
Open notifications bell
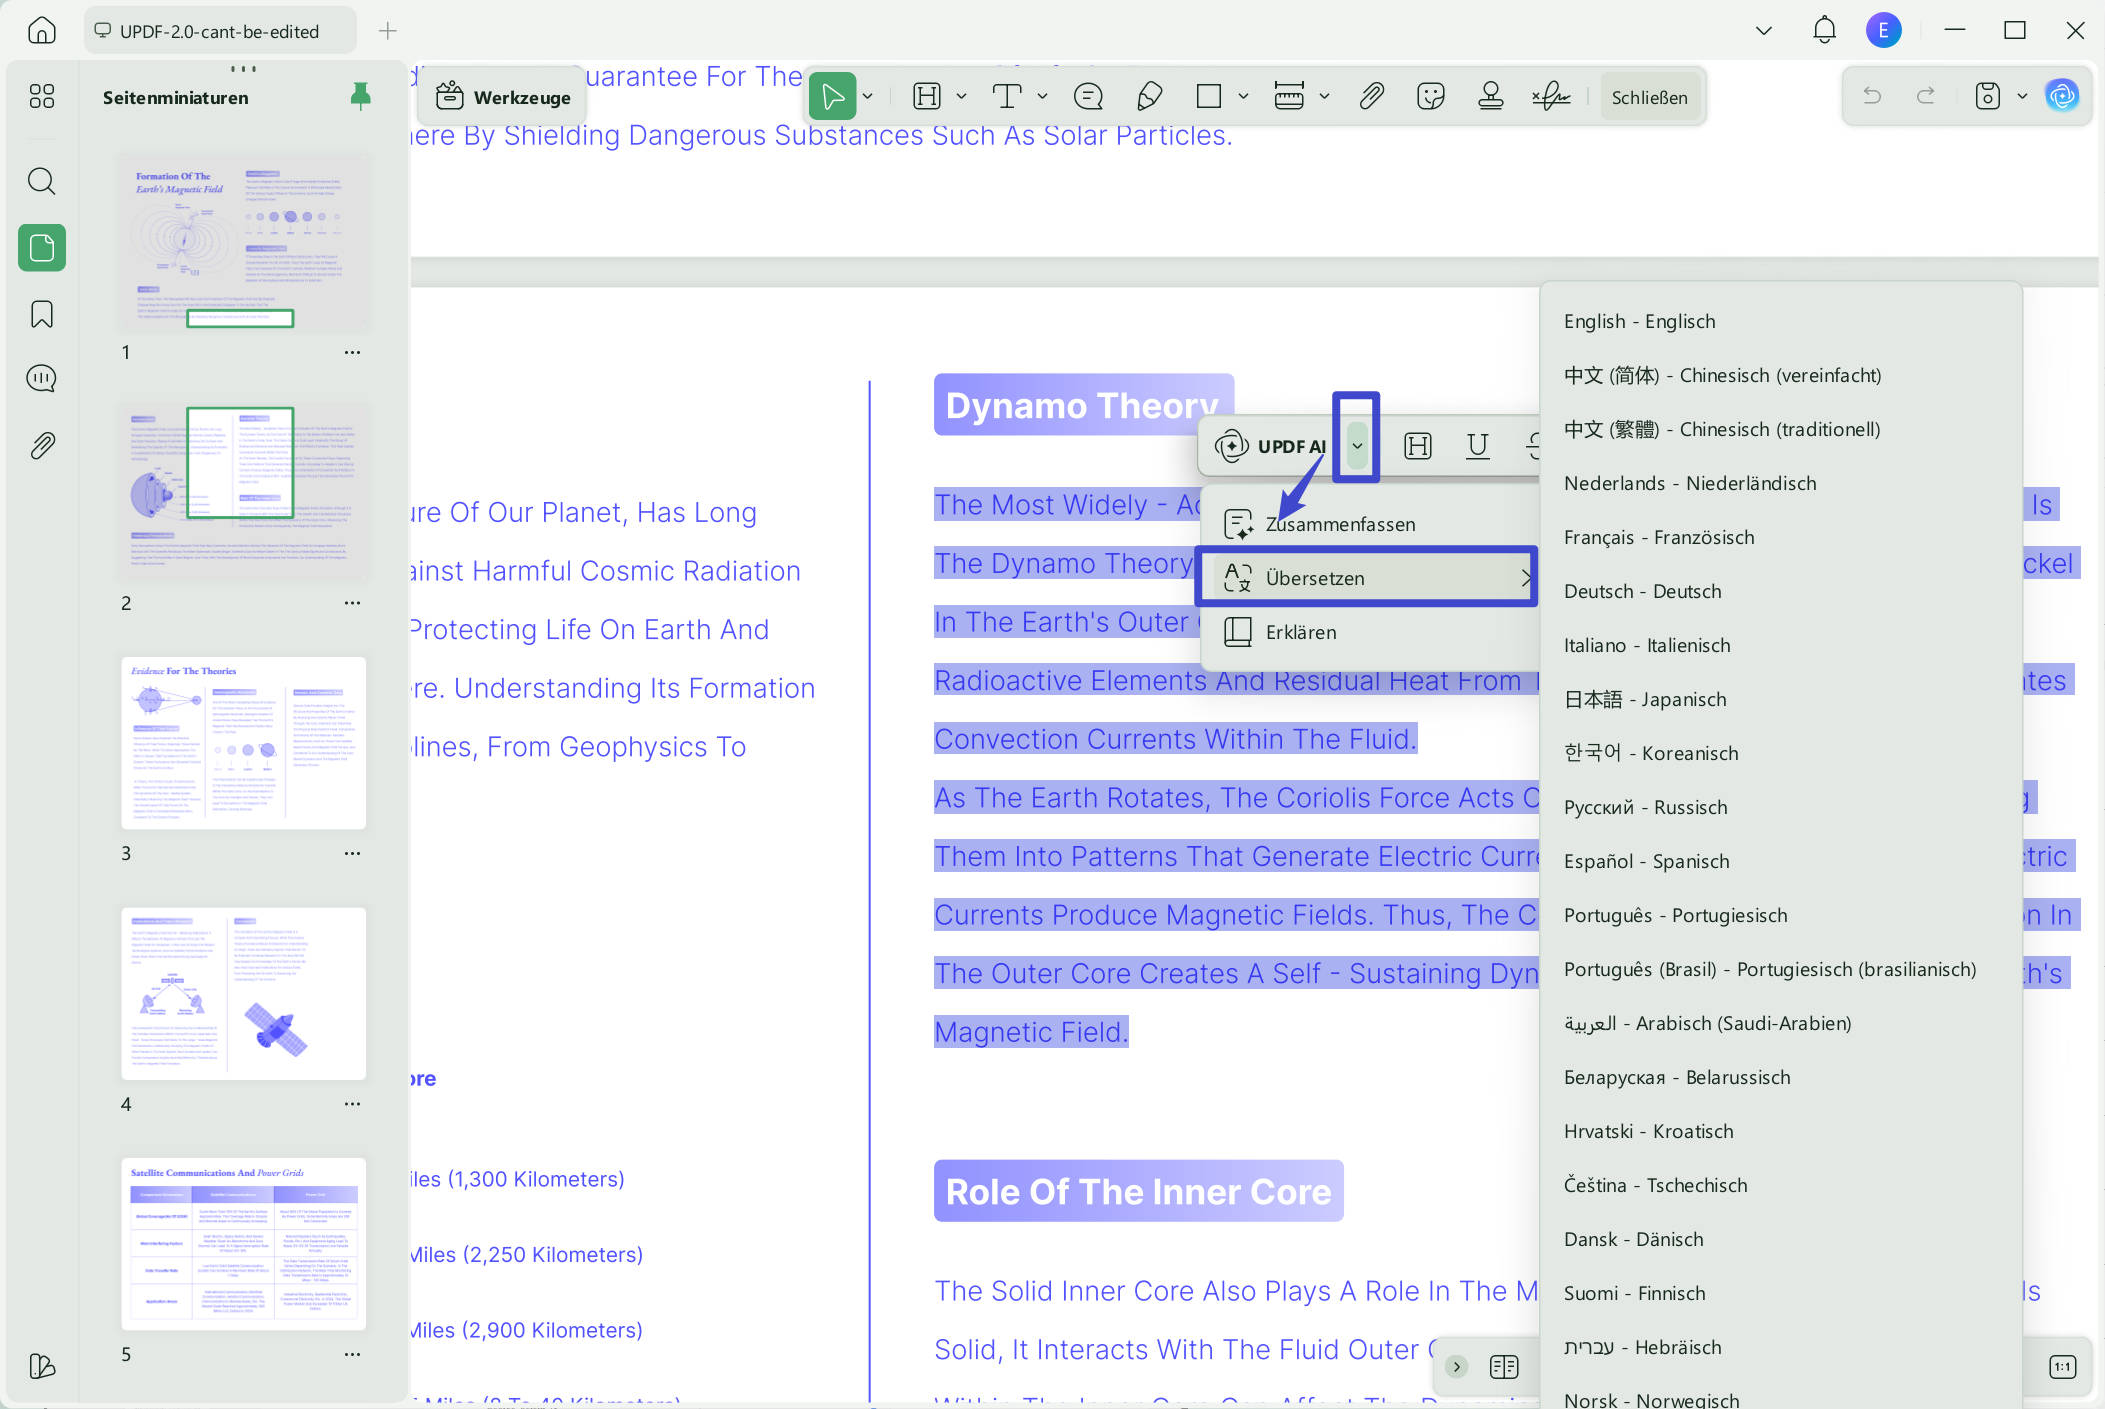[1824, 30]
